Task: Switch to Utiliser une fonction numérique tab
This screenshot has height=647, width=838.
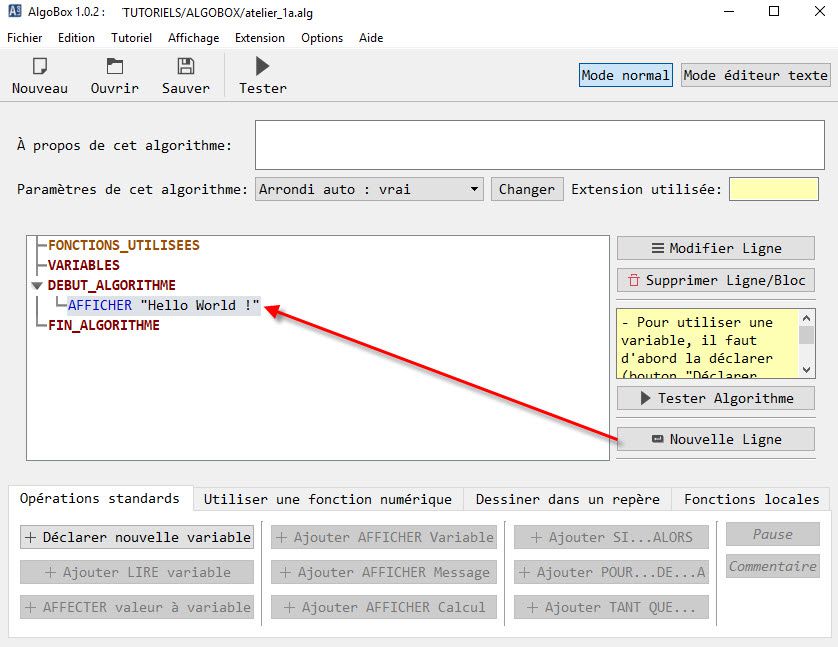Action: point(328,500)
